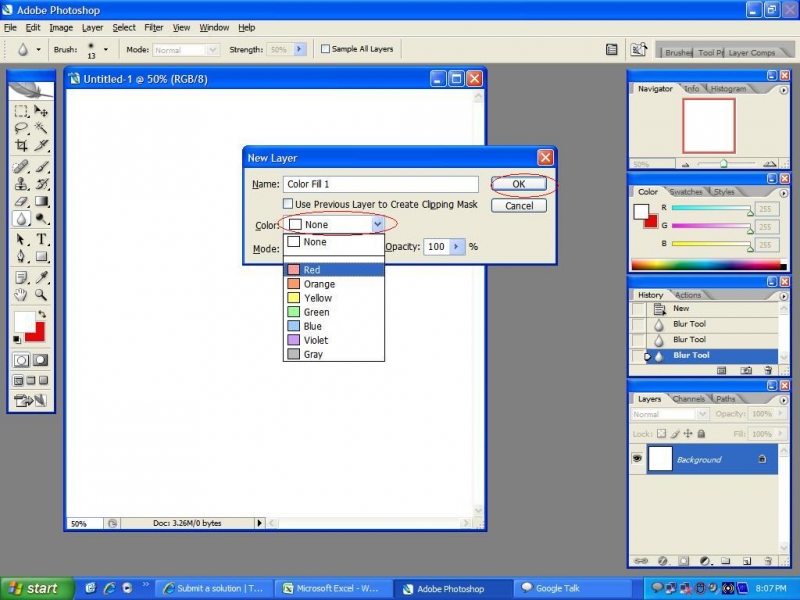The height and width of the screenshot is (600, 800).
Task: Select the Clone Stamp tool
Action: pyautogui.click(x=22, y=184)
